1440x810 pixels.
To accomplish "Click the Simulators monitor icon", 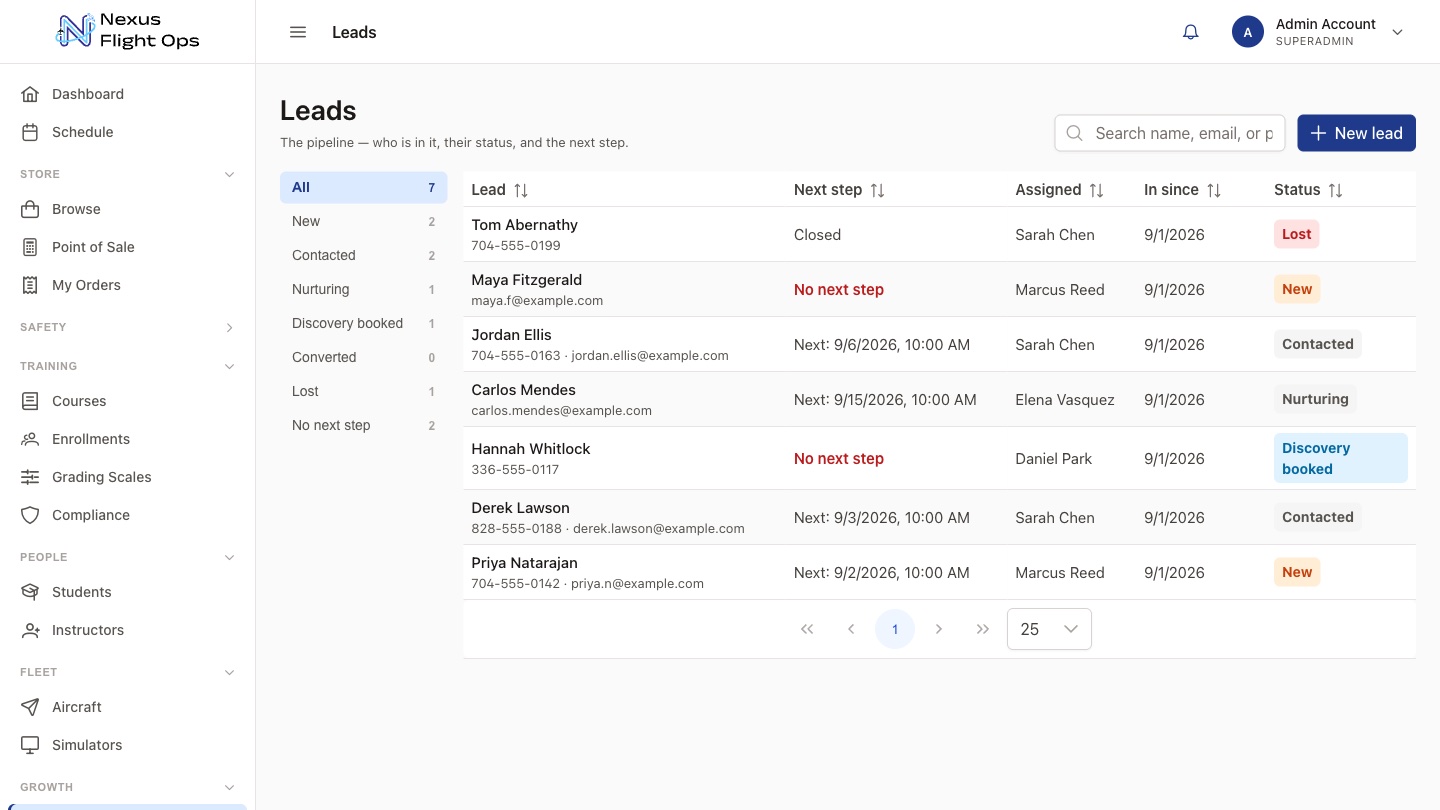I will (x=30, y=745).
